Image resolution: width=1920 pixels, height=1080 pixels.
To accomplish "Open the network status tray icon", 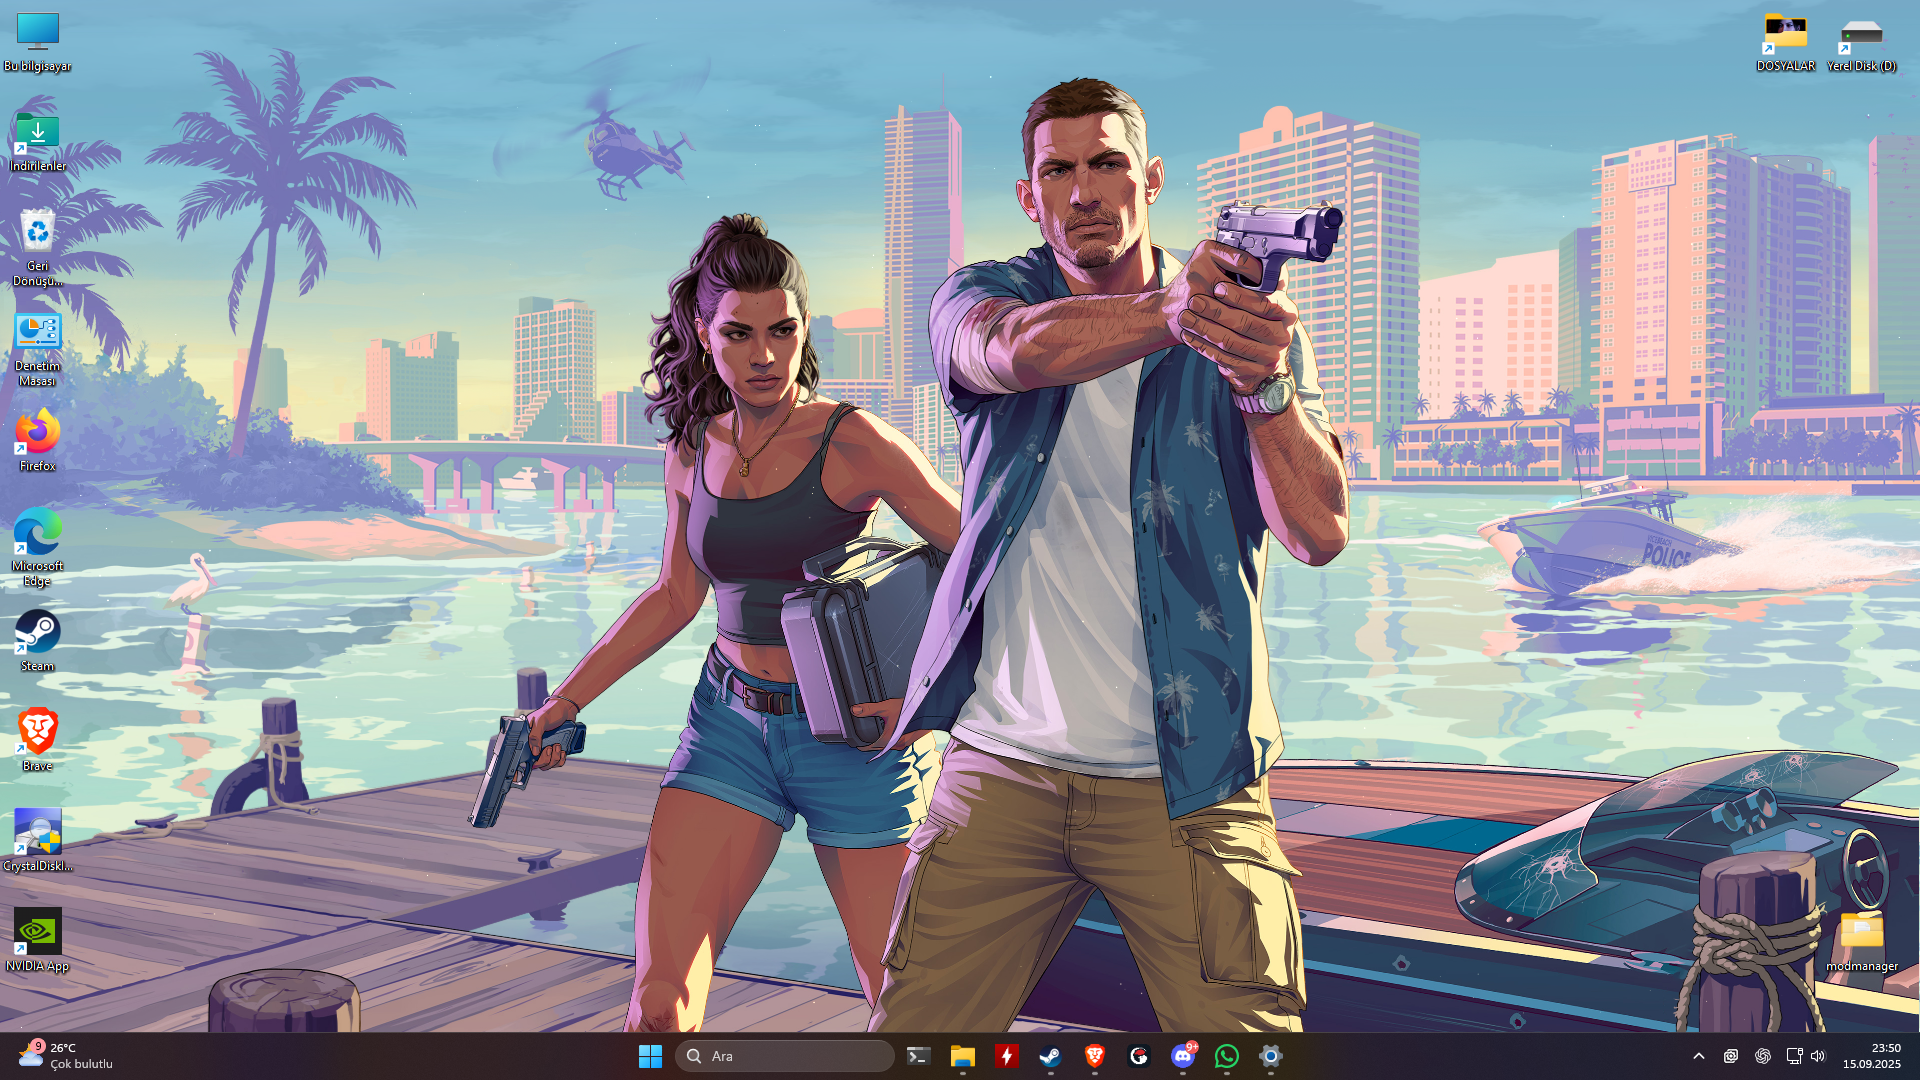I will pos(1794,1056).
